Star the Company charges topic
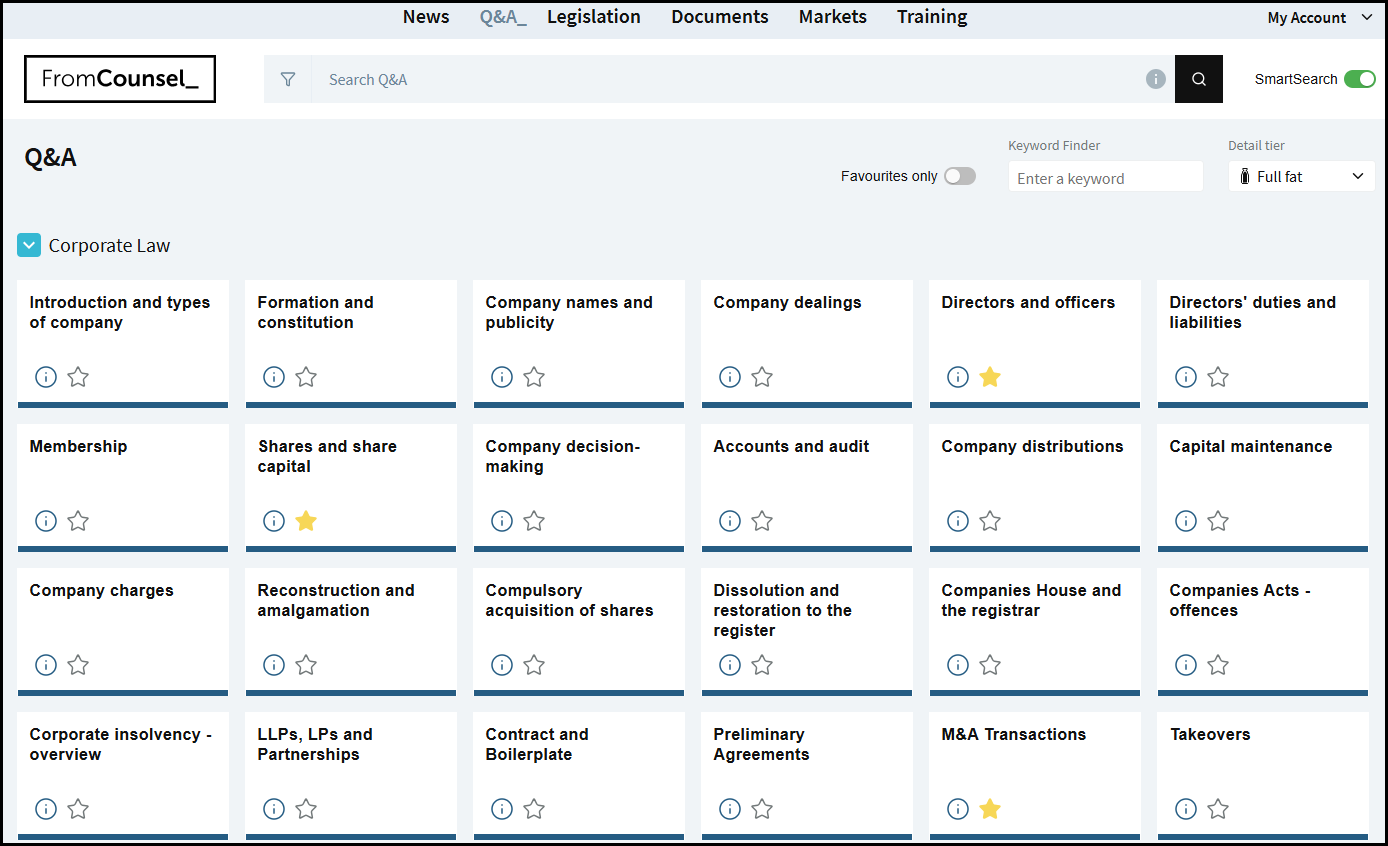This screenshot has width=1388, height=846. pyautogui.click(x=78, y=665)
